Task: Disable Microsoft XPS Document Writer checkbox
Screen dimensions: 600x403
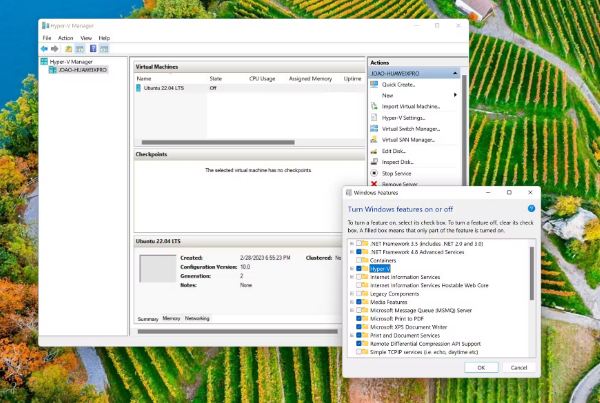Action: 359,327
